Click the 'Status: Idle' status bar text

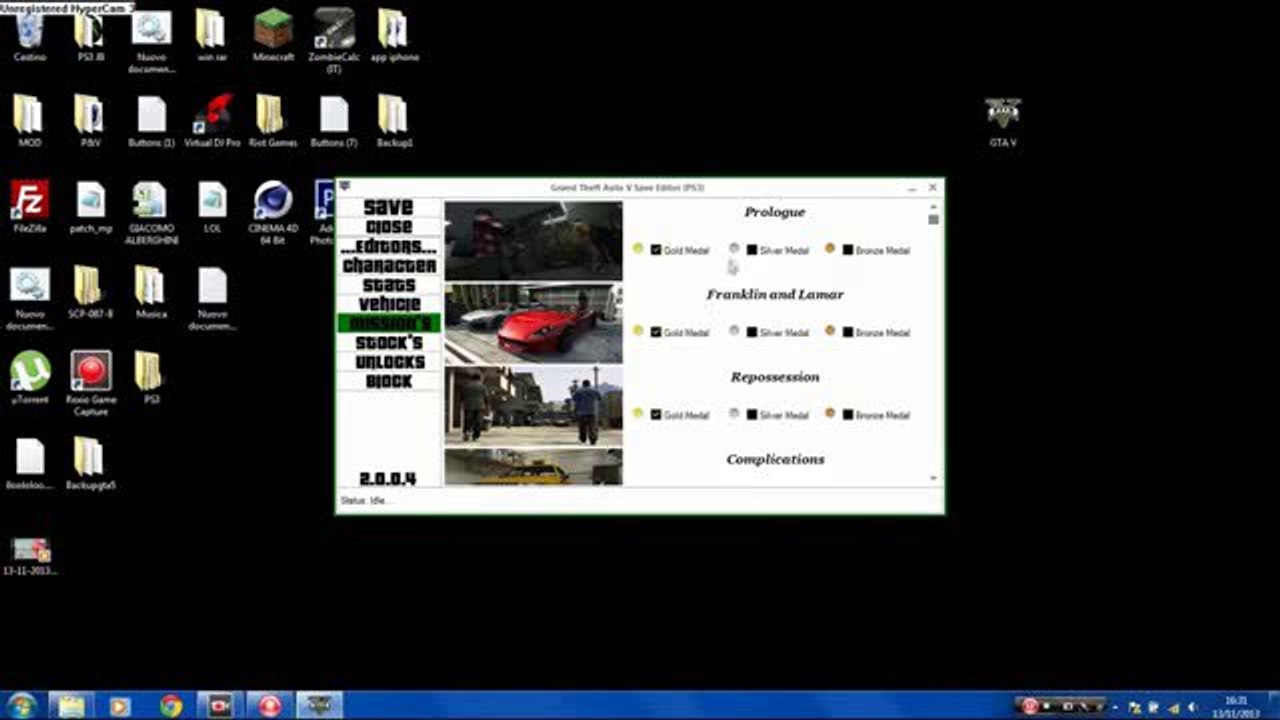(364, 500)
